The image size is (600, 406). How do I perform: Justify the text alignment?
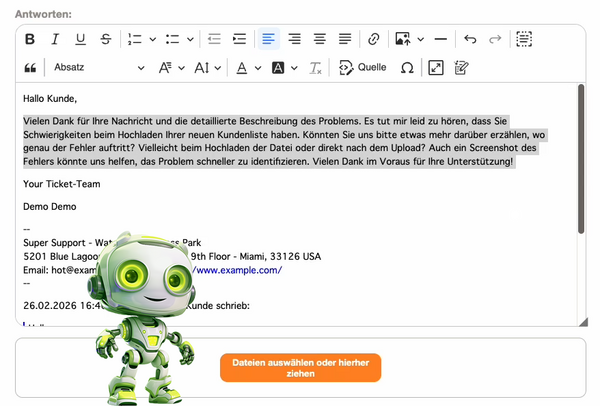345,39
